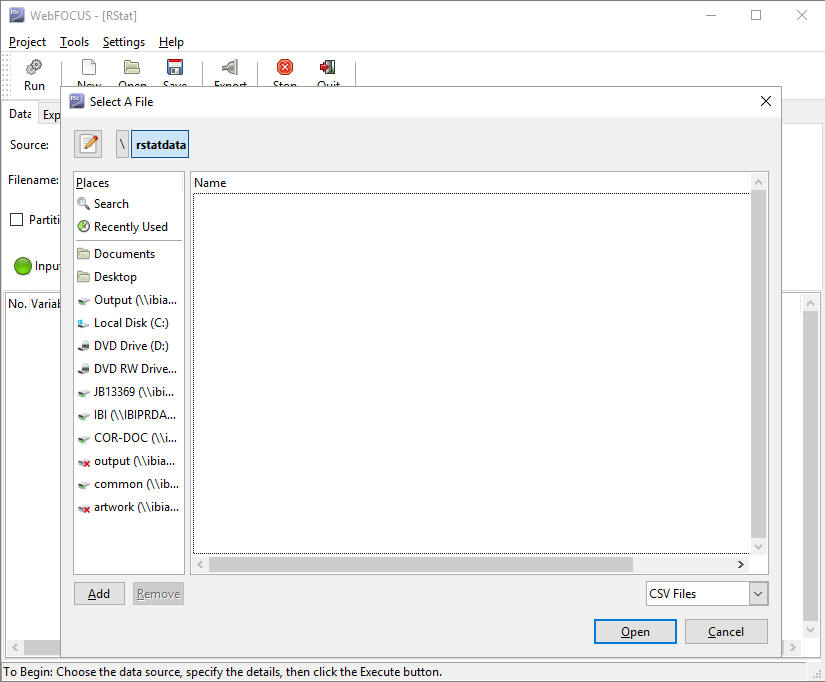Open the Tools menu
This screenshot has width=825, height=682.
coord(74,42)
